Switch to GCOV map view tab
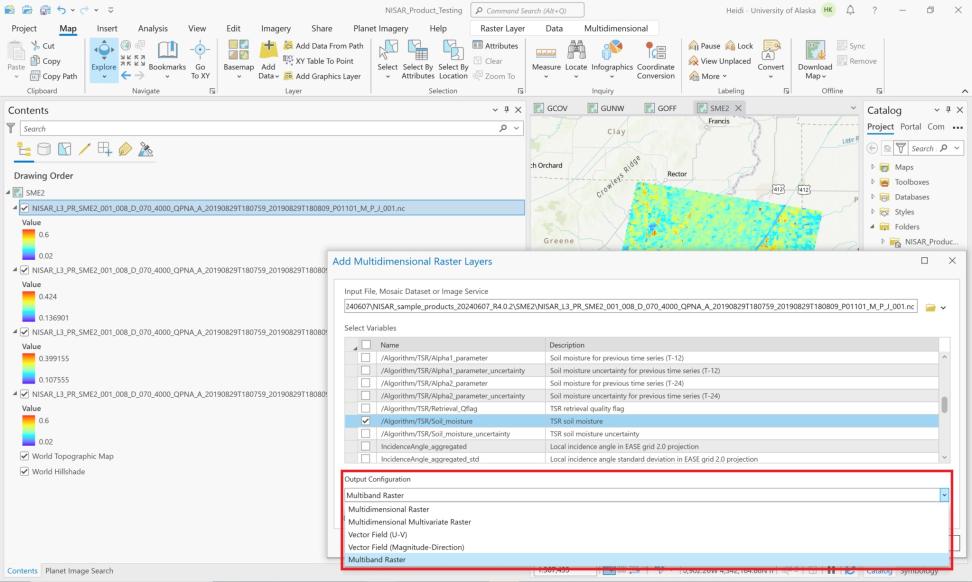 click(x=550, y=108)
